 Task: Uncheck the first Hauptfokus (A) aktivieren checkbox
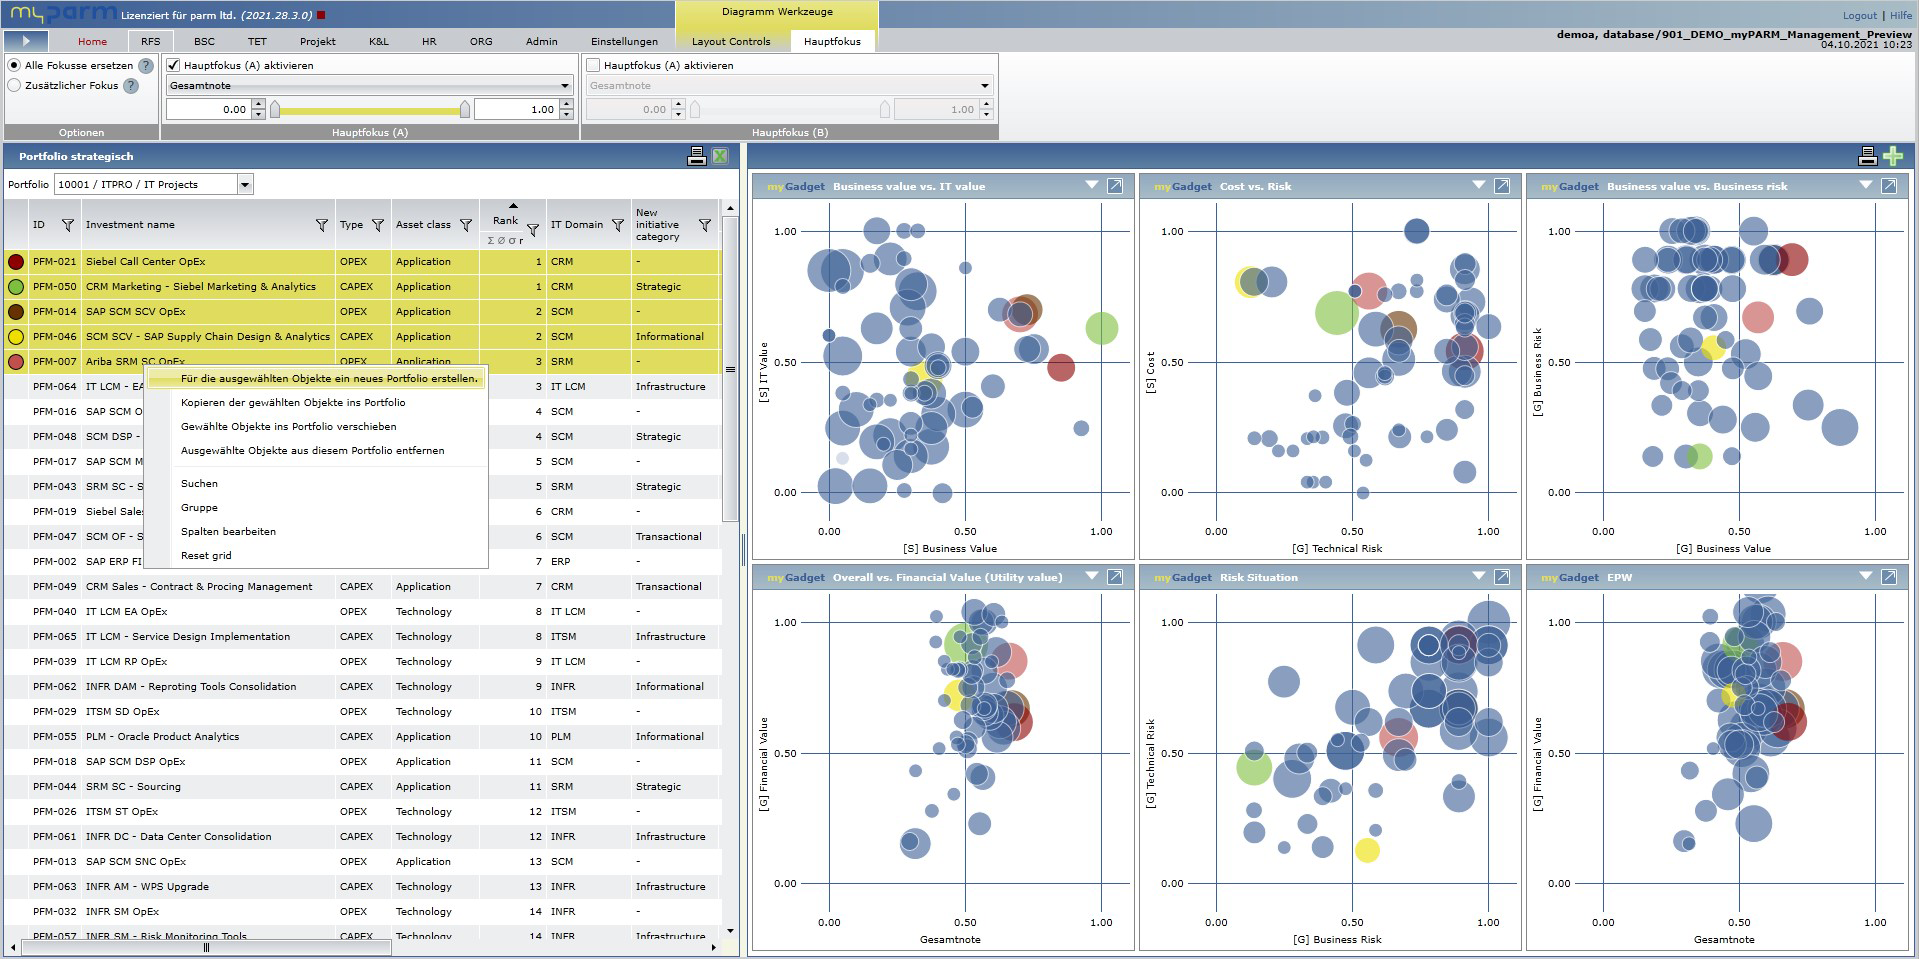pos(174,66)
